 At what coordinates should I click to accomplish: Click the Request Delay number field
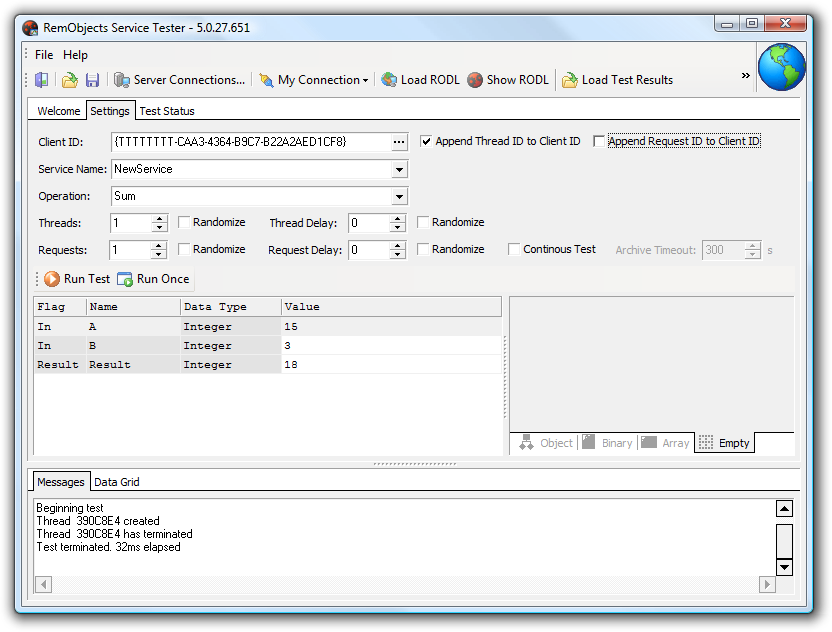coord(369,250)
